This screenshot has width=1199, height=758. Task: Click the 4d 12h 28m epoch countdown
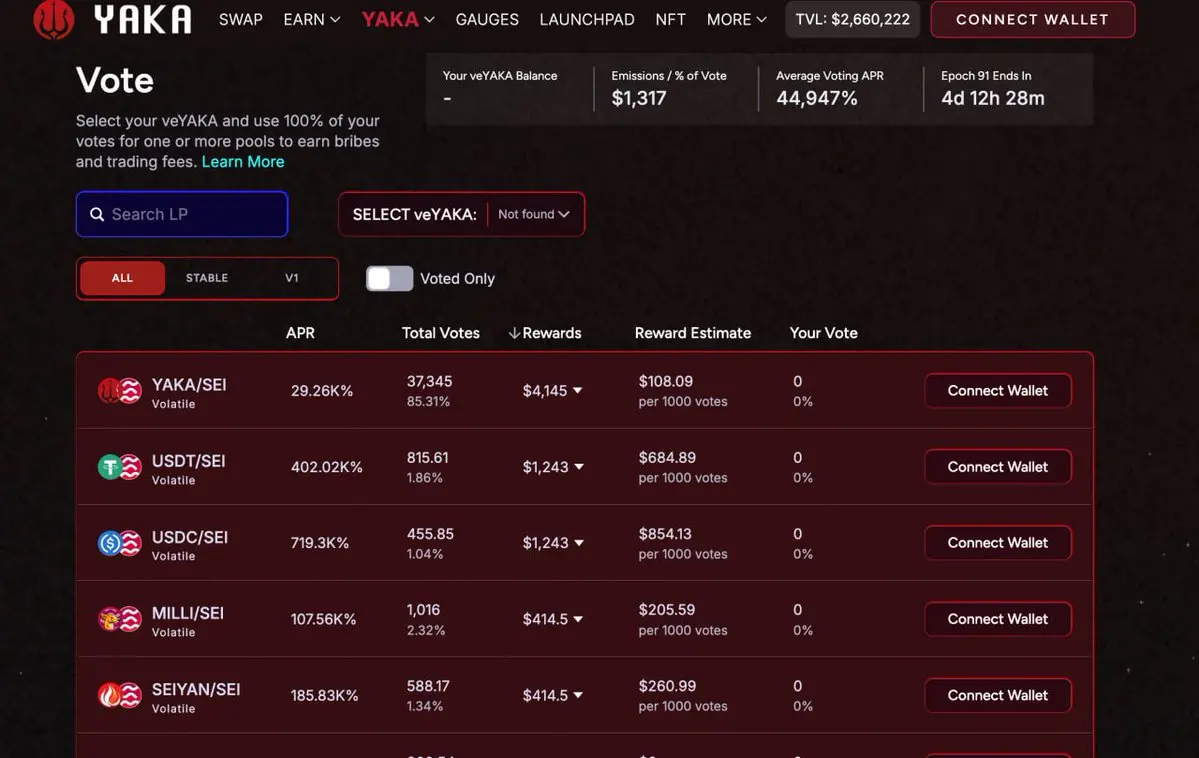click(x=993, y=98)
